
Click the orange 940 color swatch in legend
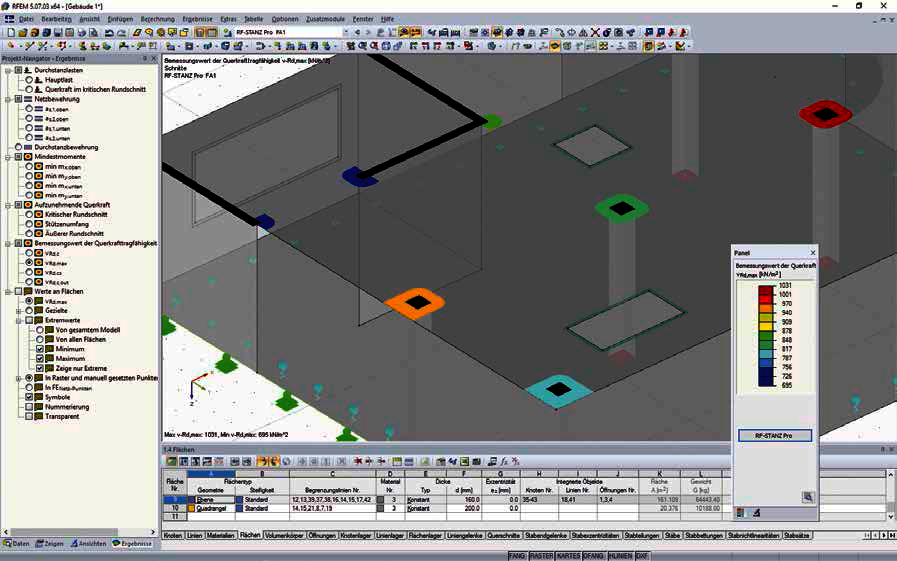pos(765,308)
